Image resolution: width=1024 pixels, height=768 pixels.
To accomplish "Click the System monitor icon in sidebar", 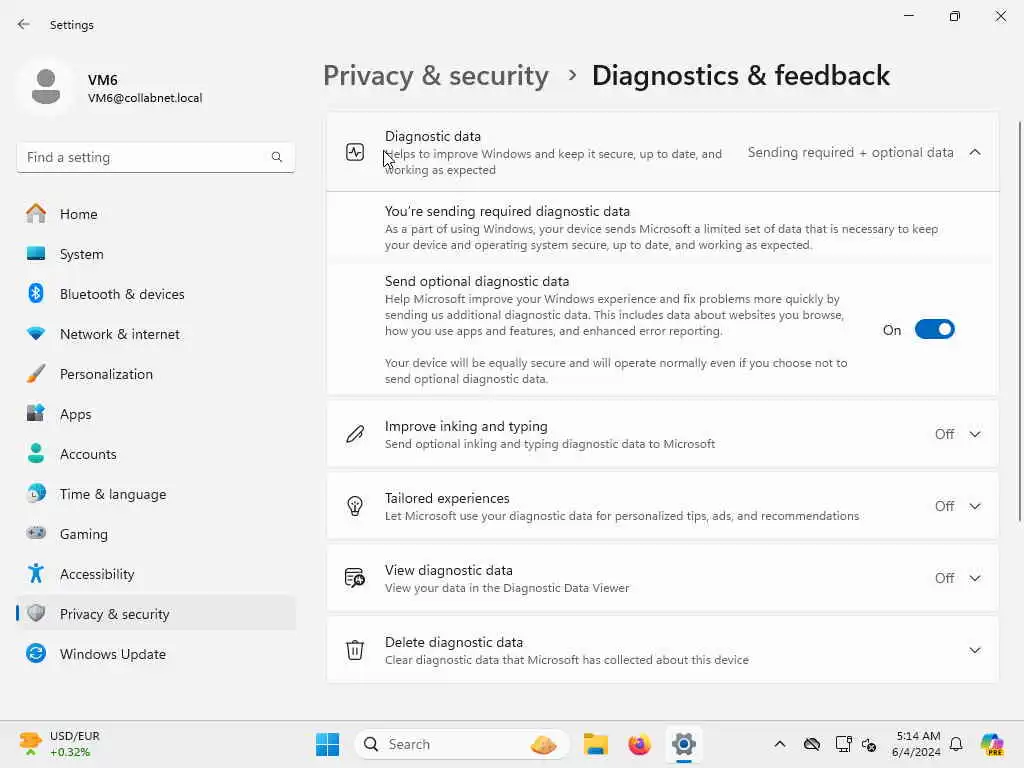I will 36,253.
